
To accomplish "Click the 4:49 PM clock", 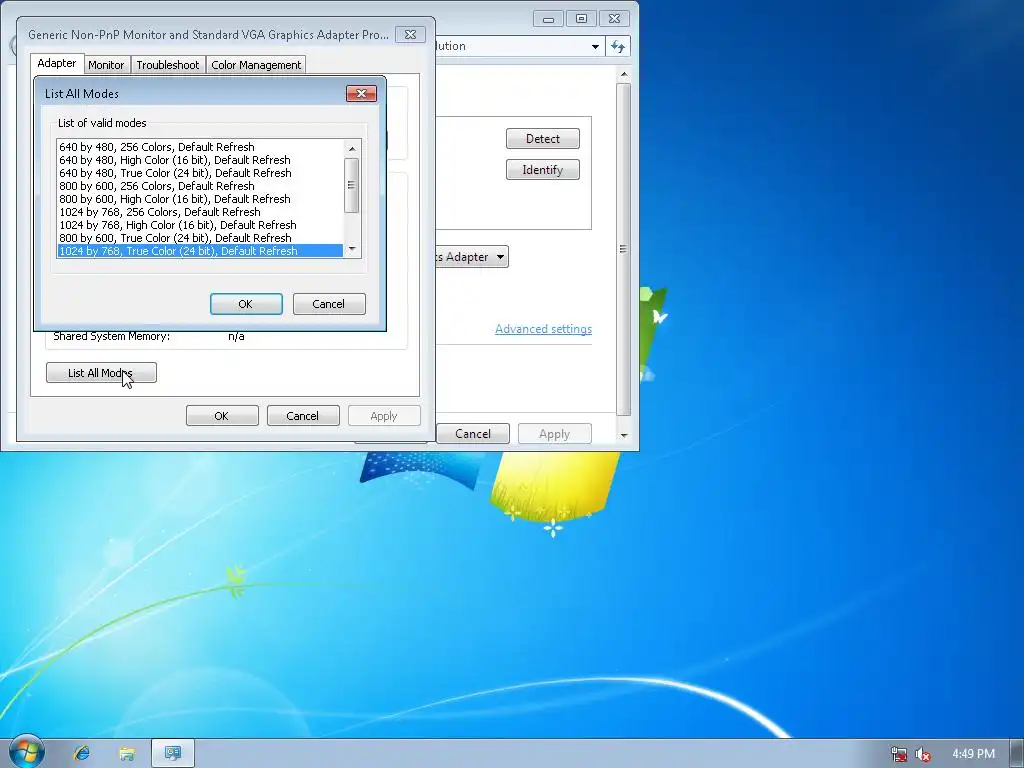I will [973, 754].
